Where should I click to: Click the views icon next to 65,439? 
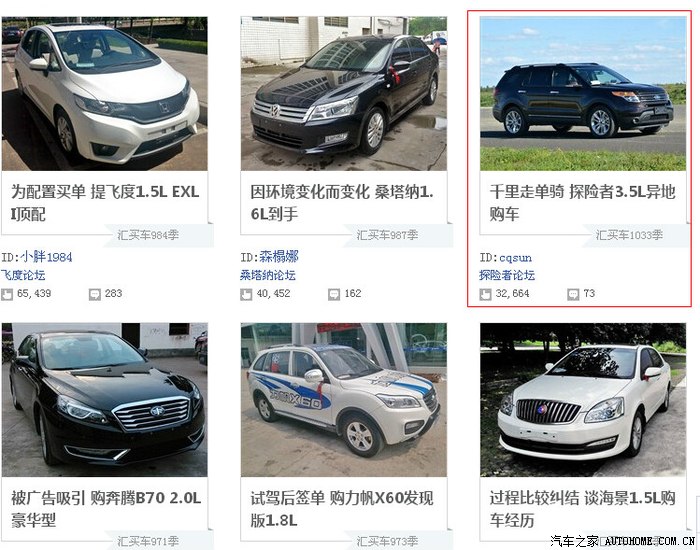7,295
